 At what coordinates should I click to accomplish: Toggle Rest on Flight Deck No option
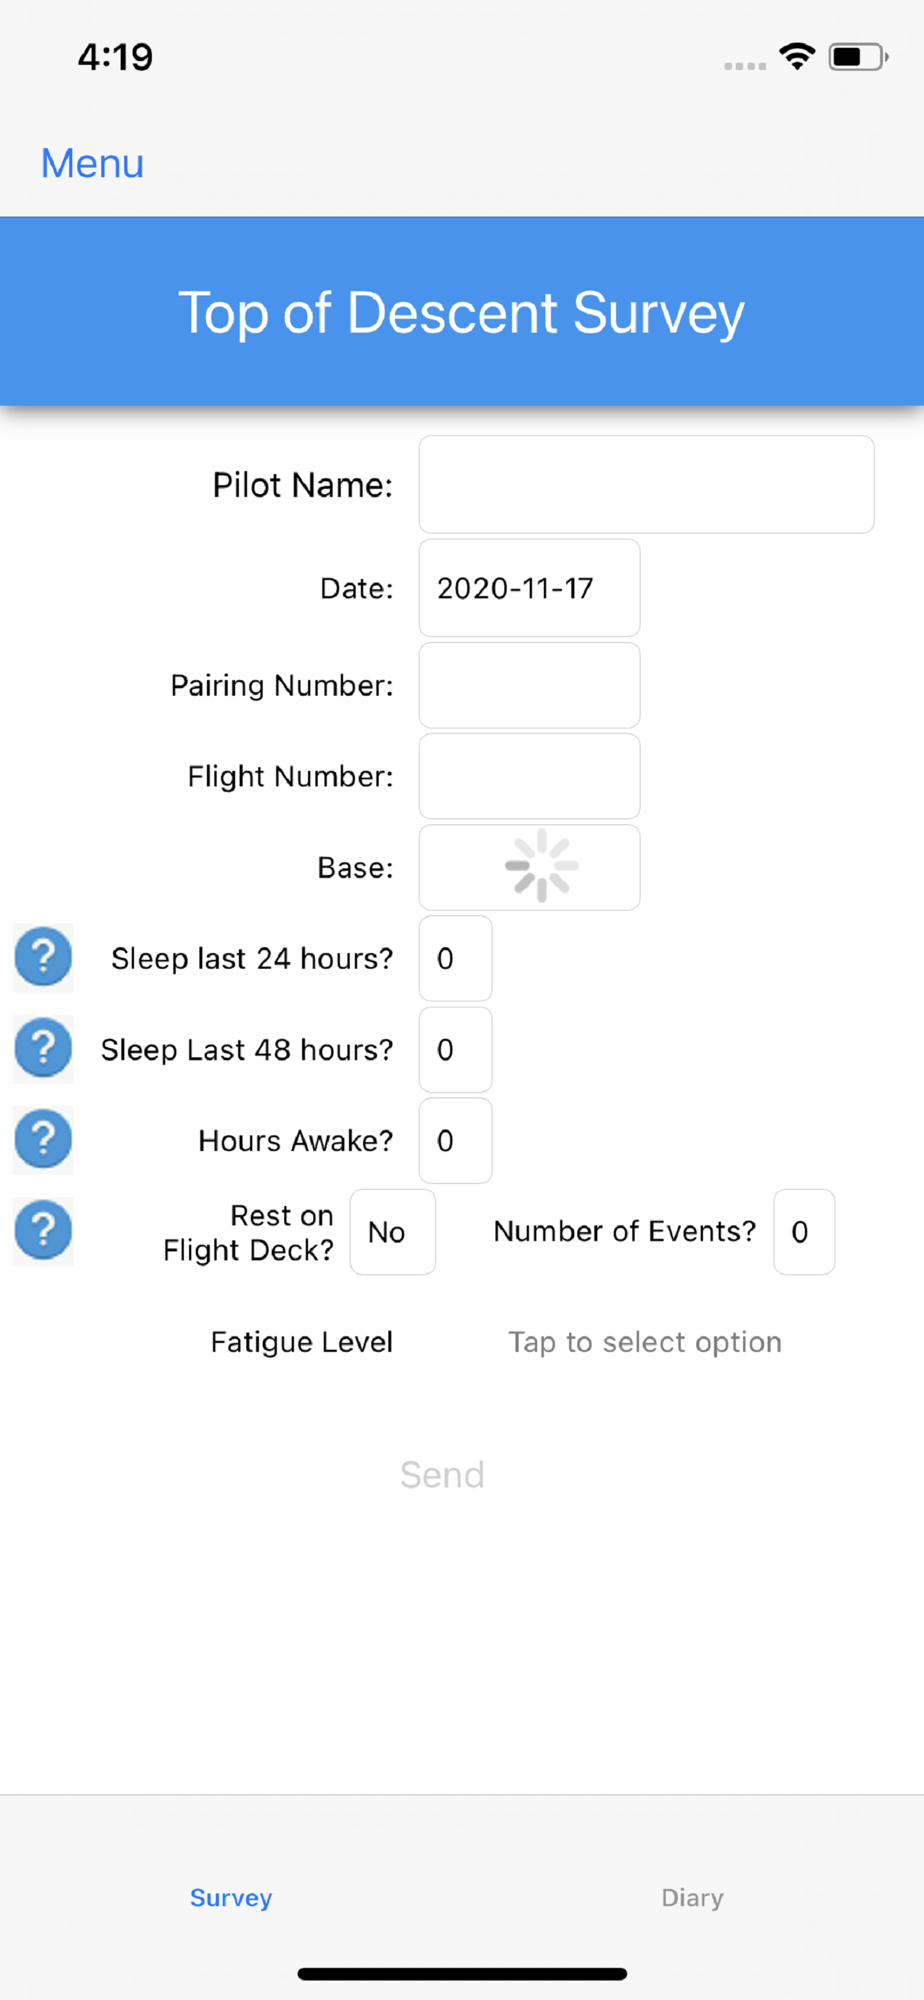tap(392, 1232)
